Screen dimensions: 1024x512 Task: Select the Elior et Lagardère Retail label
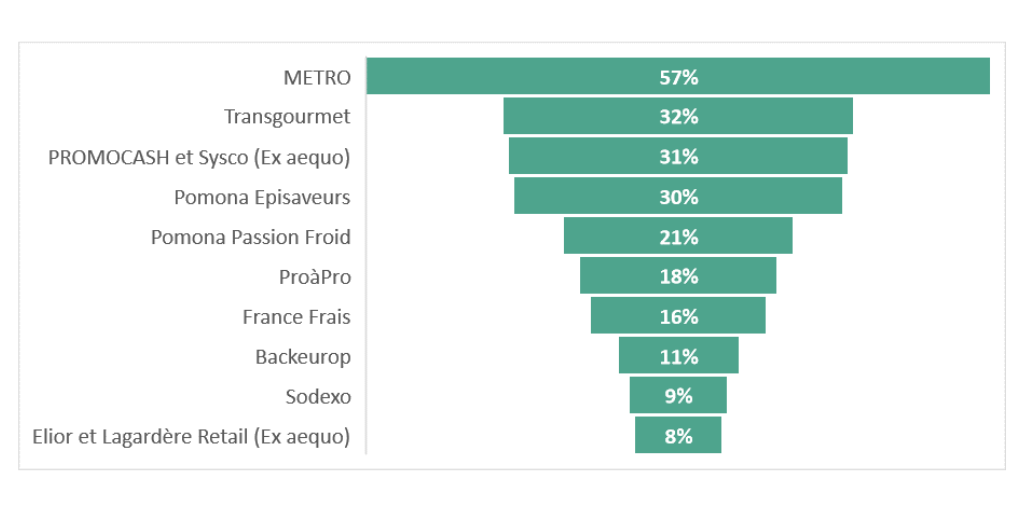point(191,437)
